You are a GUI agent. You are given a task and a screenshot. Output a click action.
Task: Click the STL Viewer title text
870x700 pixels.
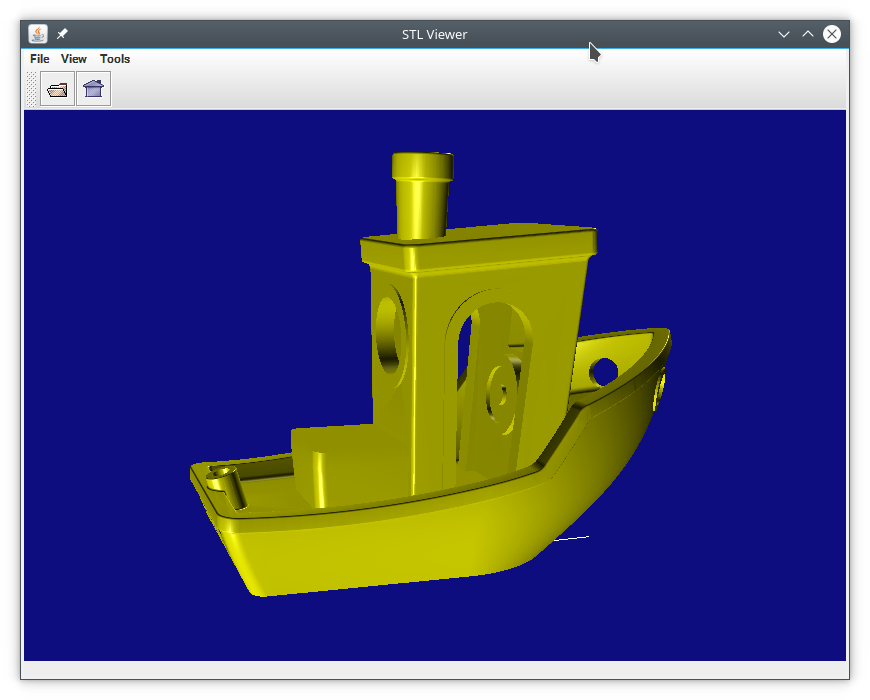click(x=434, y=34)
